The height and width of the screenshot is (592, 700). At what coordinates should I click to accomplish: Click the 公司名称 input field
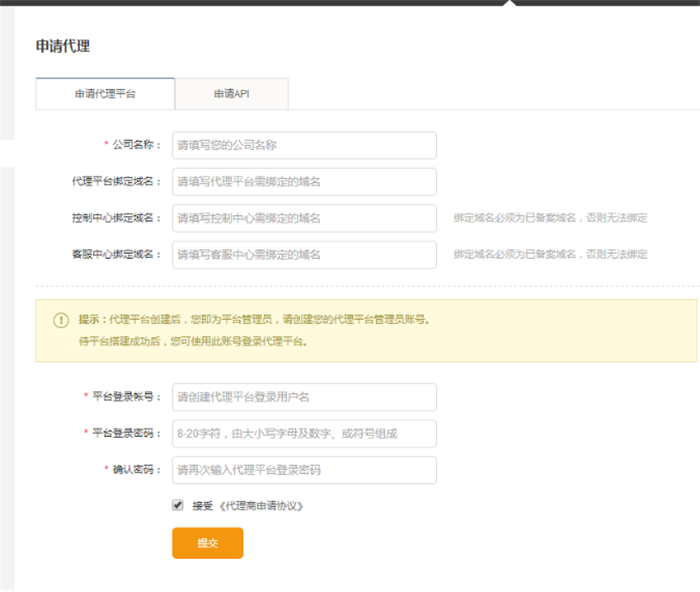[x=304, y=145]
